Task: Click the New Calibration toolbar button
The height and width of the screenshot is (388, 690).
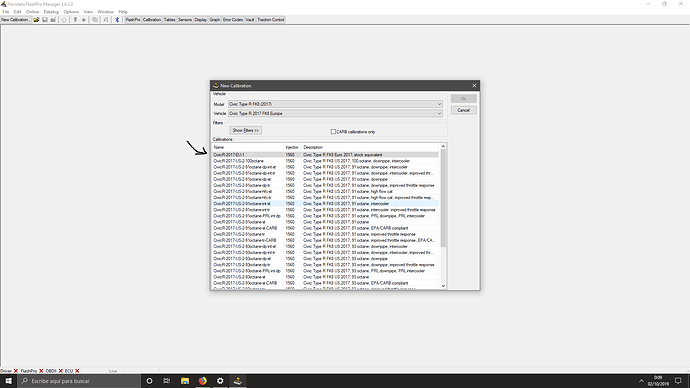Action: point(16,20)
